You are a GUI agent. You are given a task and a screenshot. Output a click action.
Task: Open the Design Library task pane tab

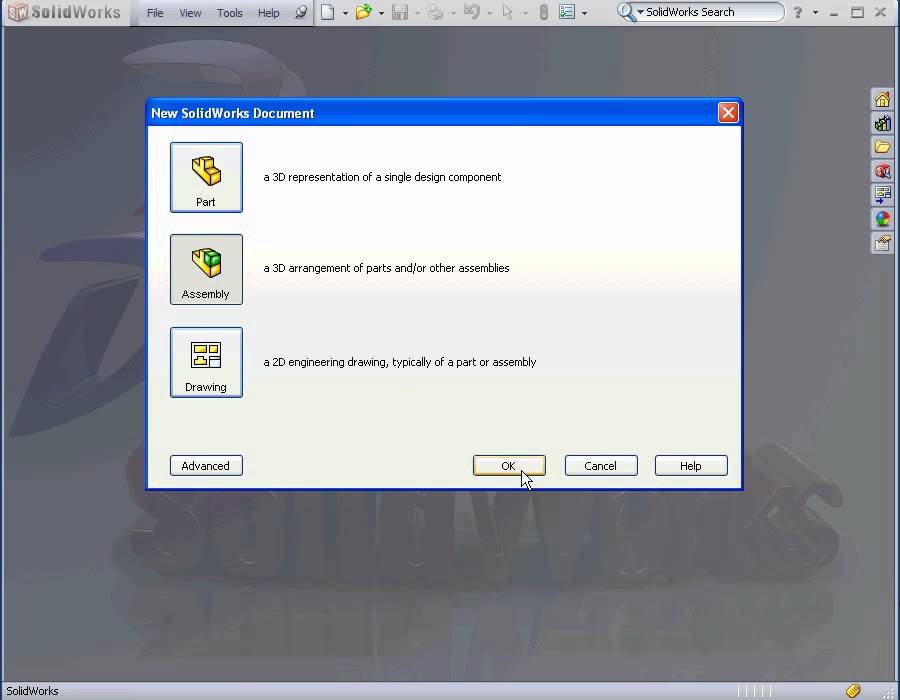(x=882, y=123)
